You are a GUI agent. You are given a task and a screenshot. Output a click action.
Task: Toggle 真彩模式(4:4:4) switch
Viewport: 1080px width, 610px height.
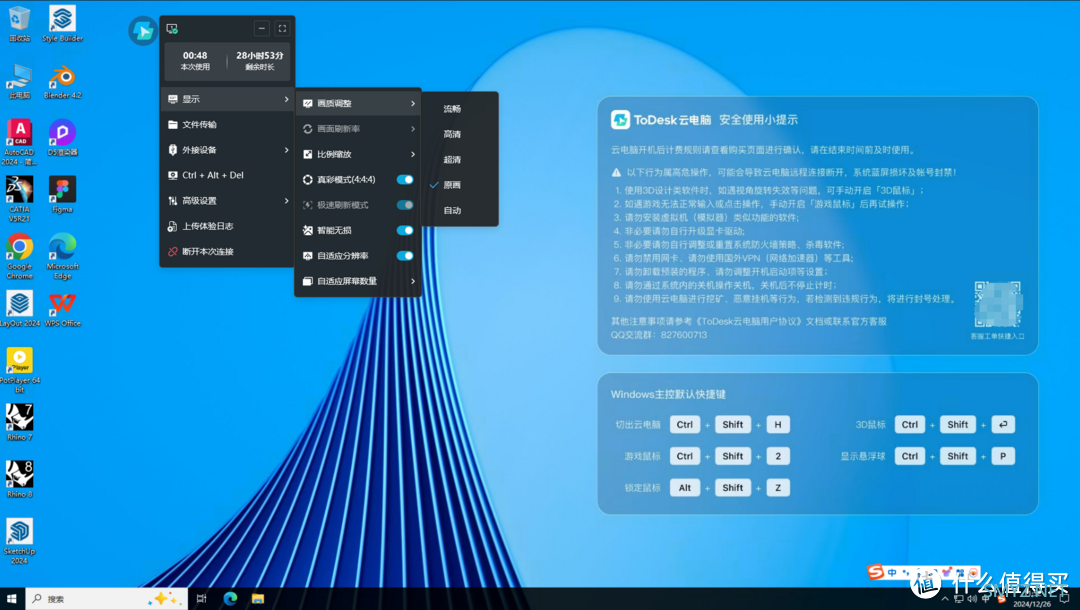click(x=405, y=180)
